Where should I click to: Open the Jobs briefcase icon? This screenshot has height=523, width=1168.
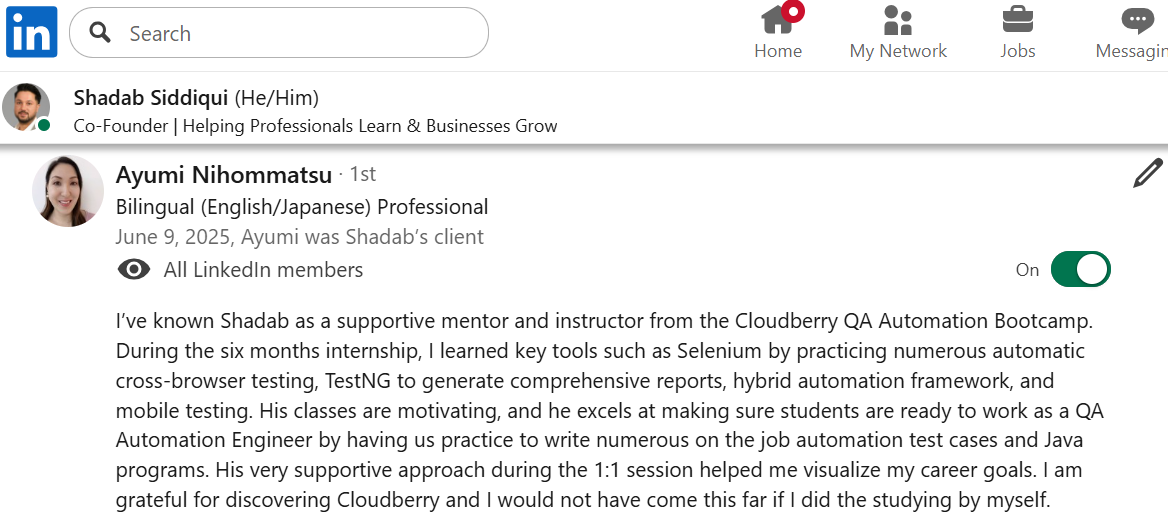1018,19
